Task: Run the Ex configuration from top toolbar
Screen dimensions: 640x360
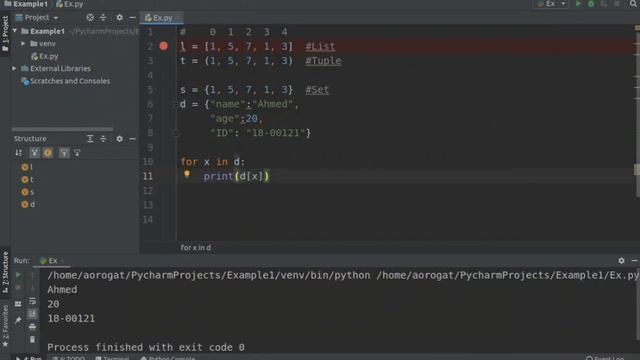Action: tap(578, 4)
